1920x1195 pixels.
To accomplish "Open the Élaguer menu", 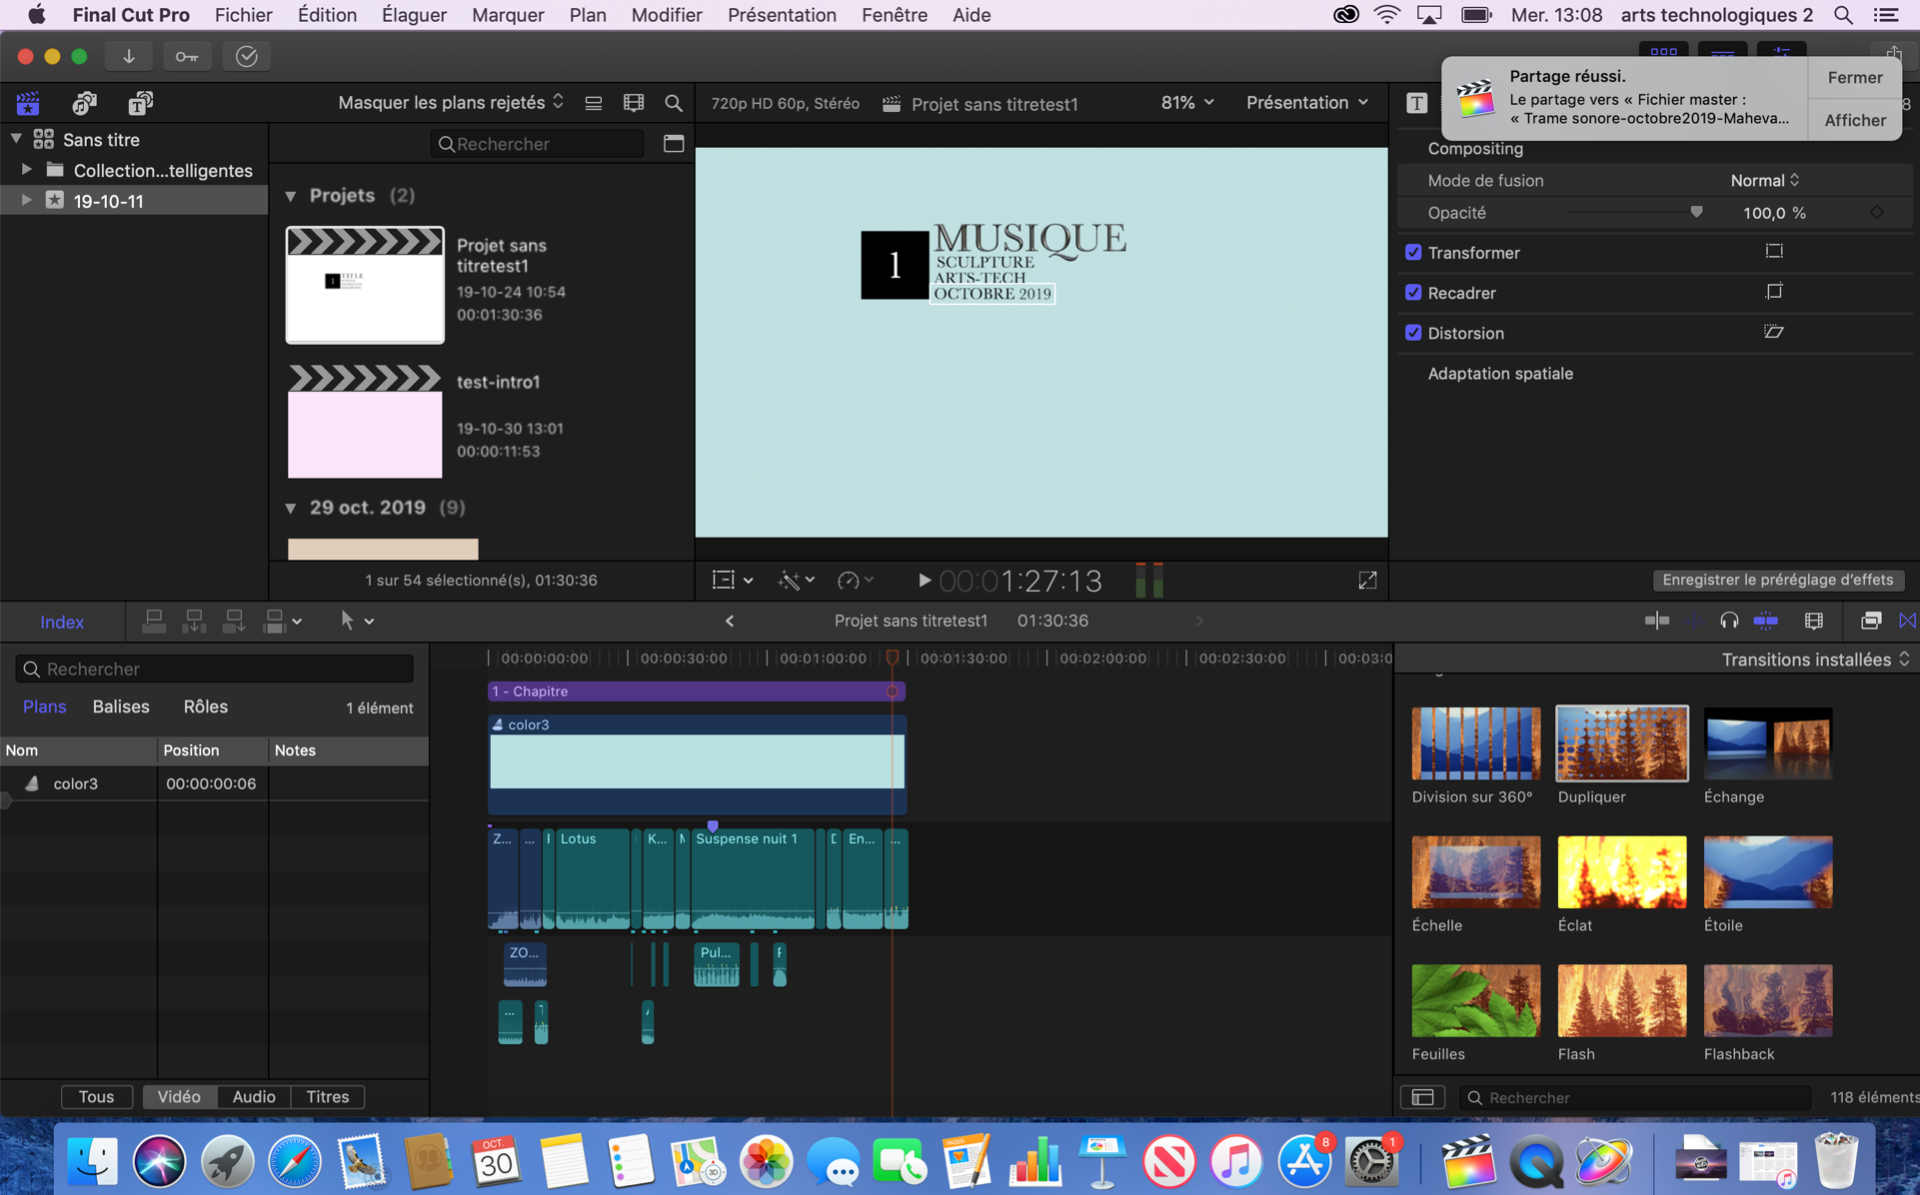I will [414, 15].
